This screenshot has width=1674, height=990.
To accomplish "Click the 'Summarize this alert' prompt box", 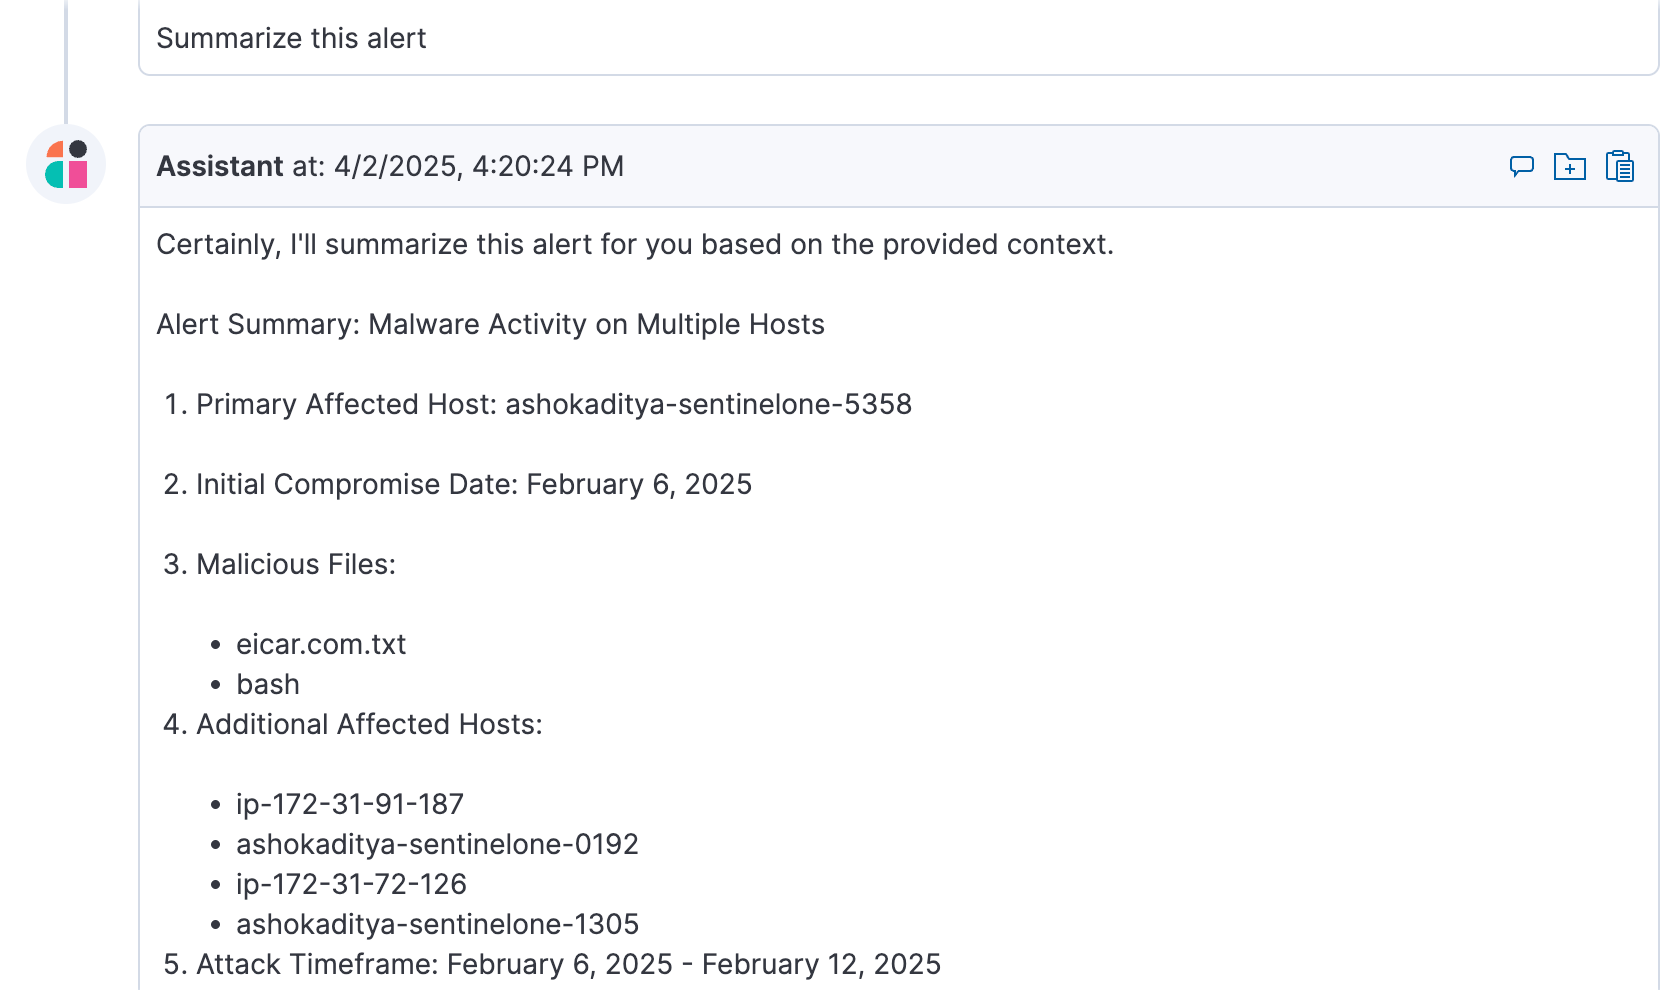I will pyautogui.click(x=898, y=38).
